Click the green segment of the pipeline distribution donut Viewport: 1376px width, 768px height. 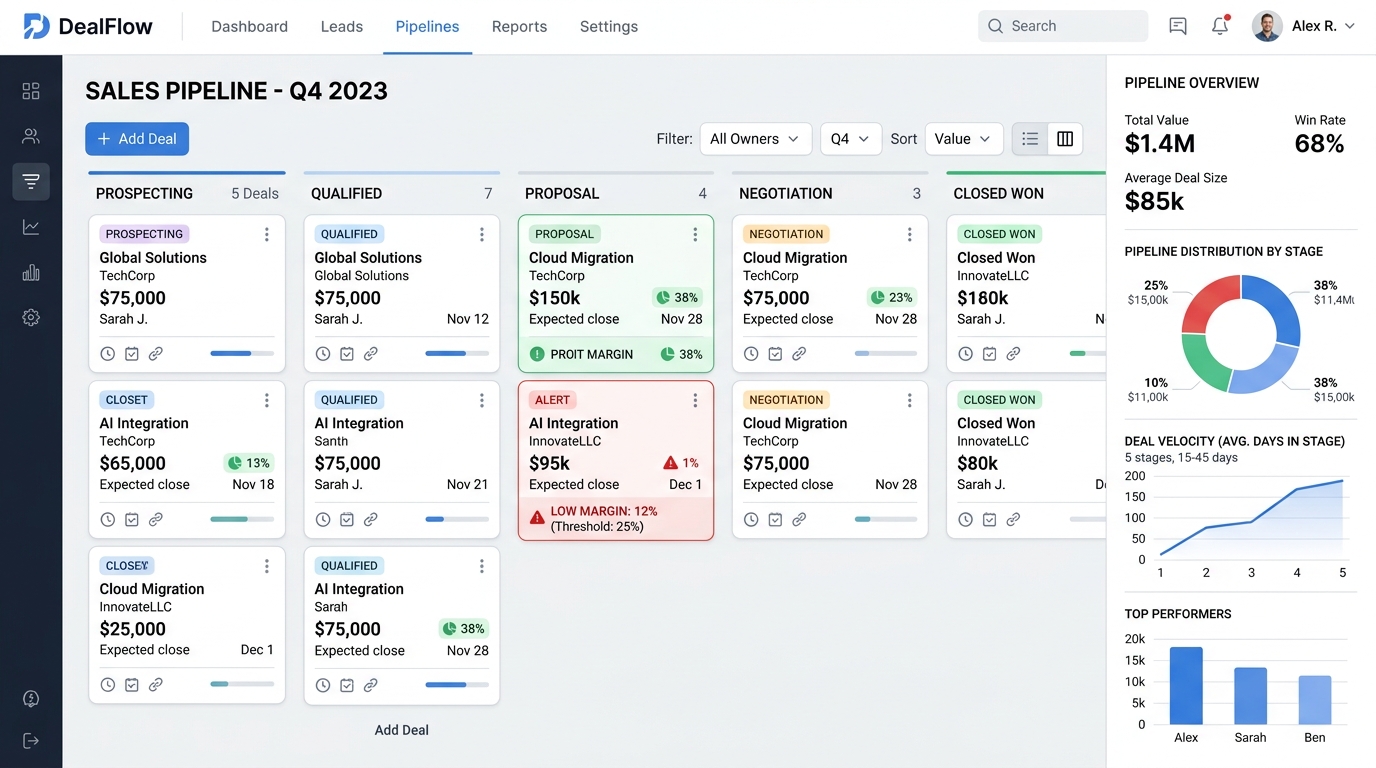(1201, 363)
